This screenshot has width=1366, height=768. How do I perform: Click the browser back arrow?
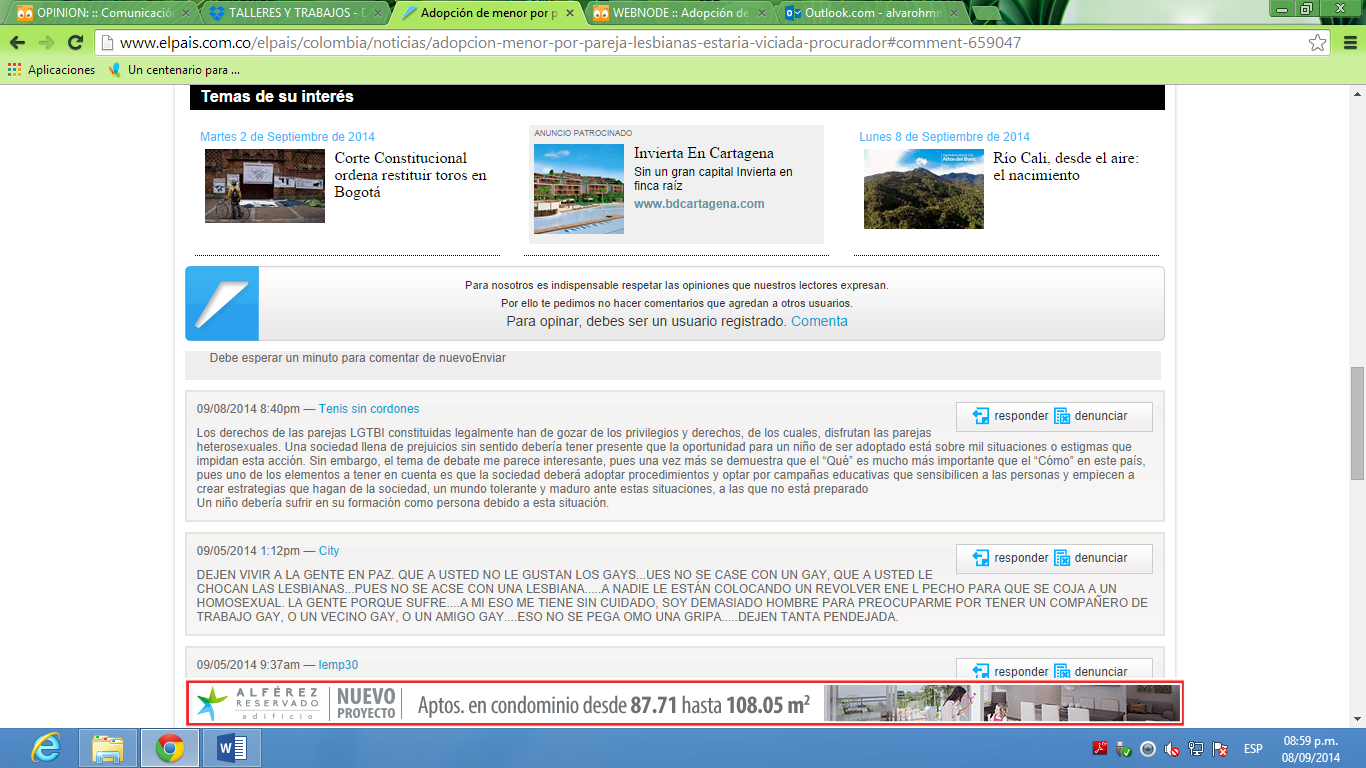pyautogui.click(x=17, y=43)
